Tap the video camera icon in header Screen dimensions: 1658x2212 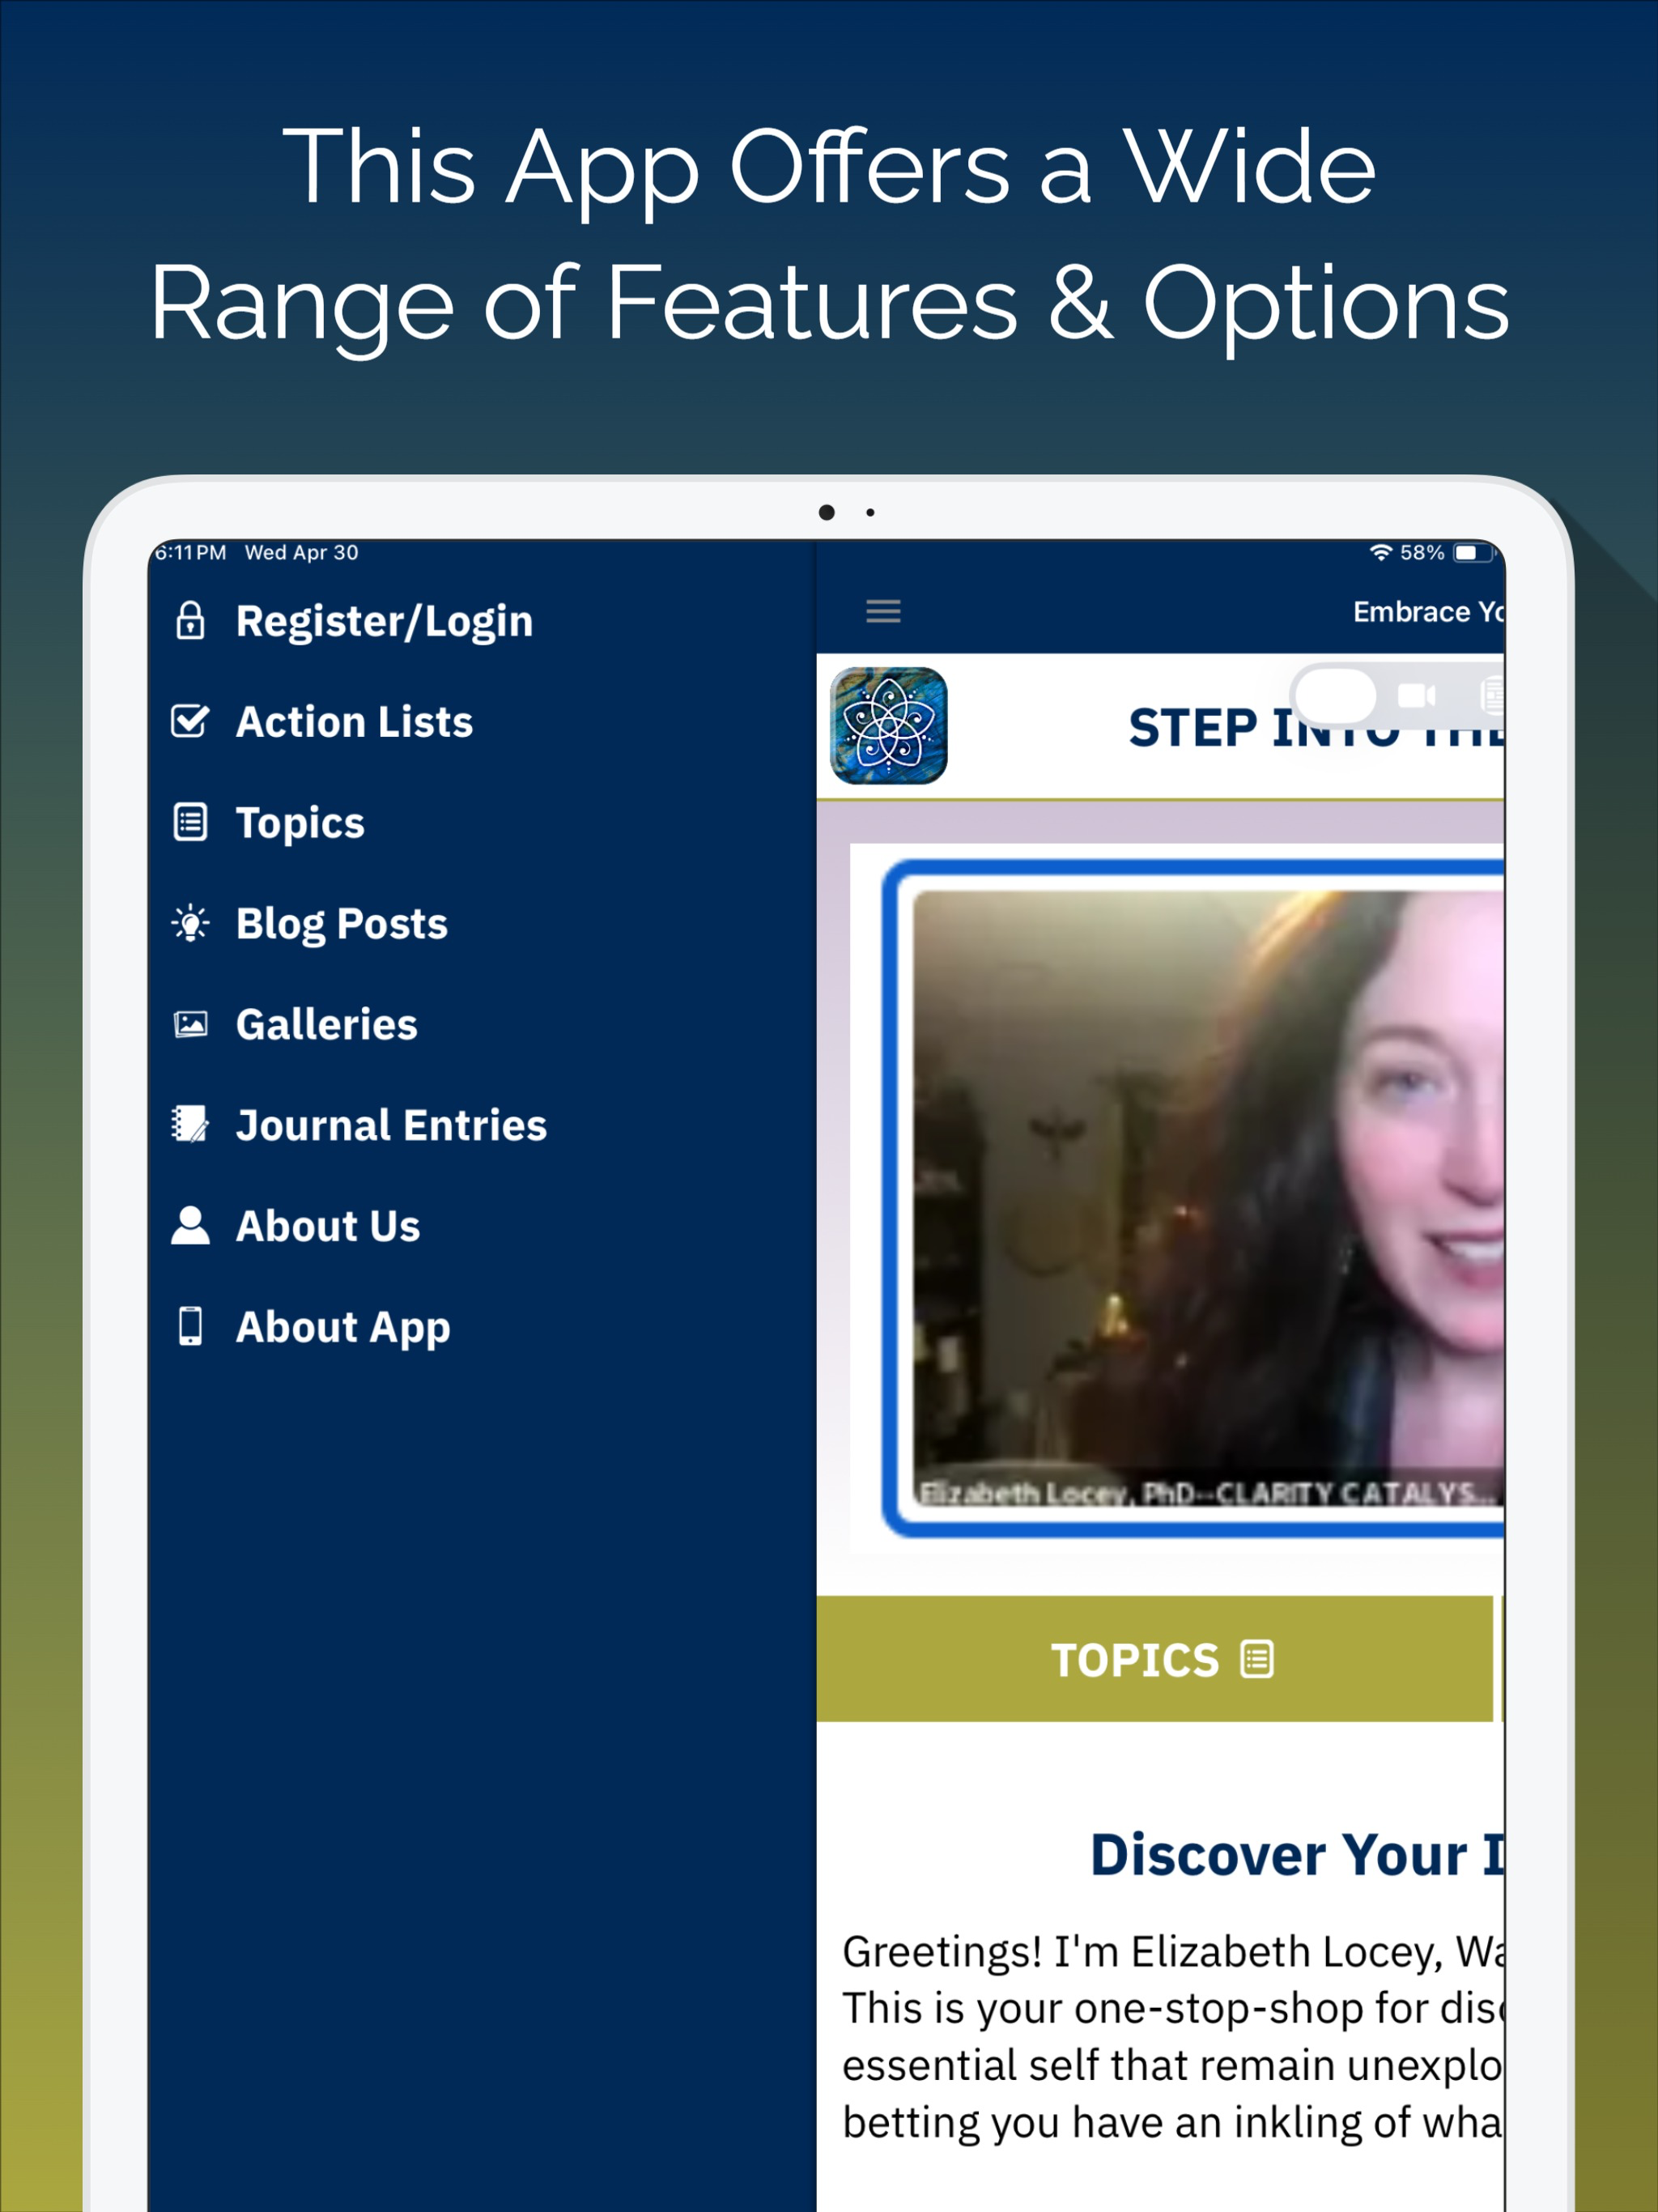pyautogui.click(x=1416, y=695)
